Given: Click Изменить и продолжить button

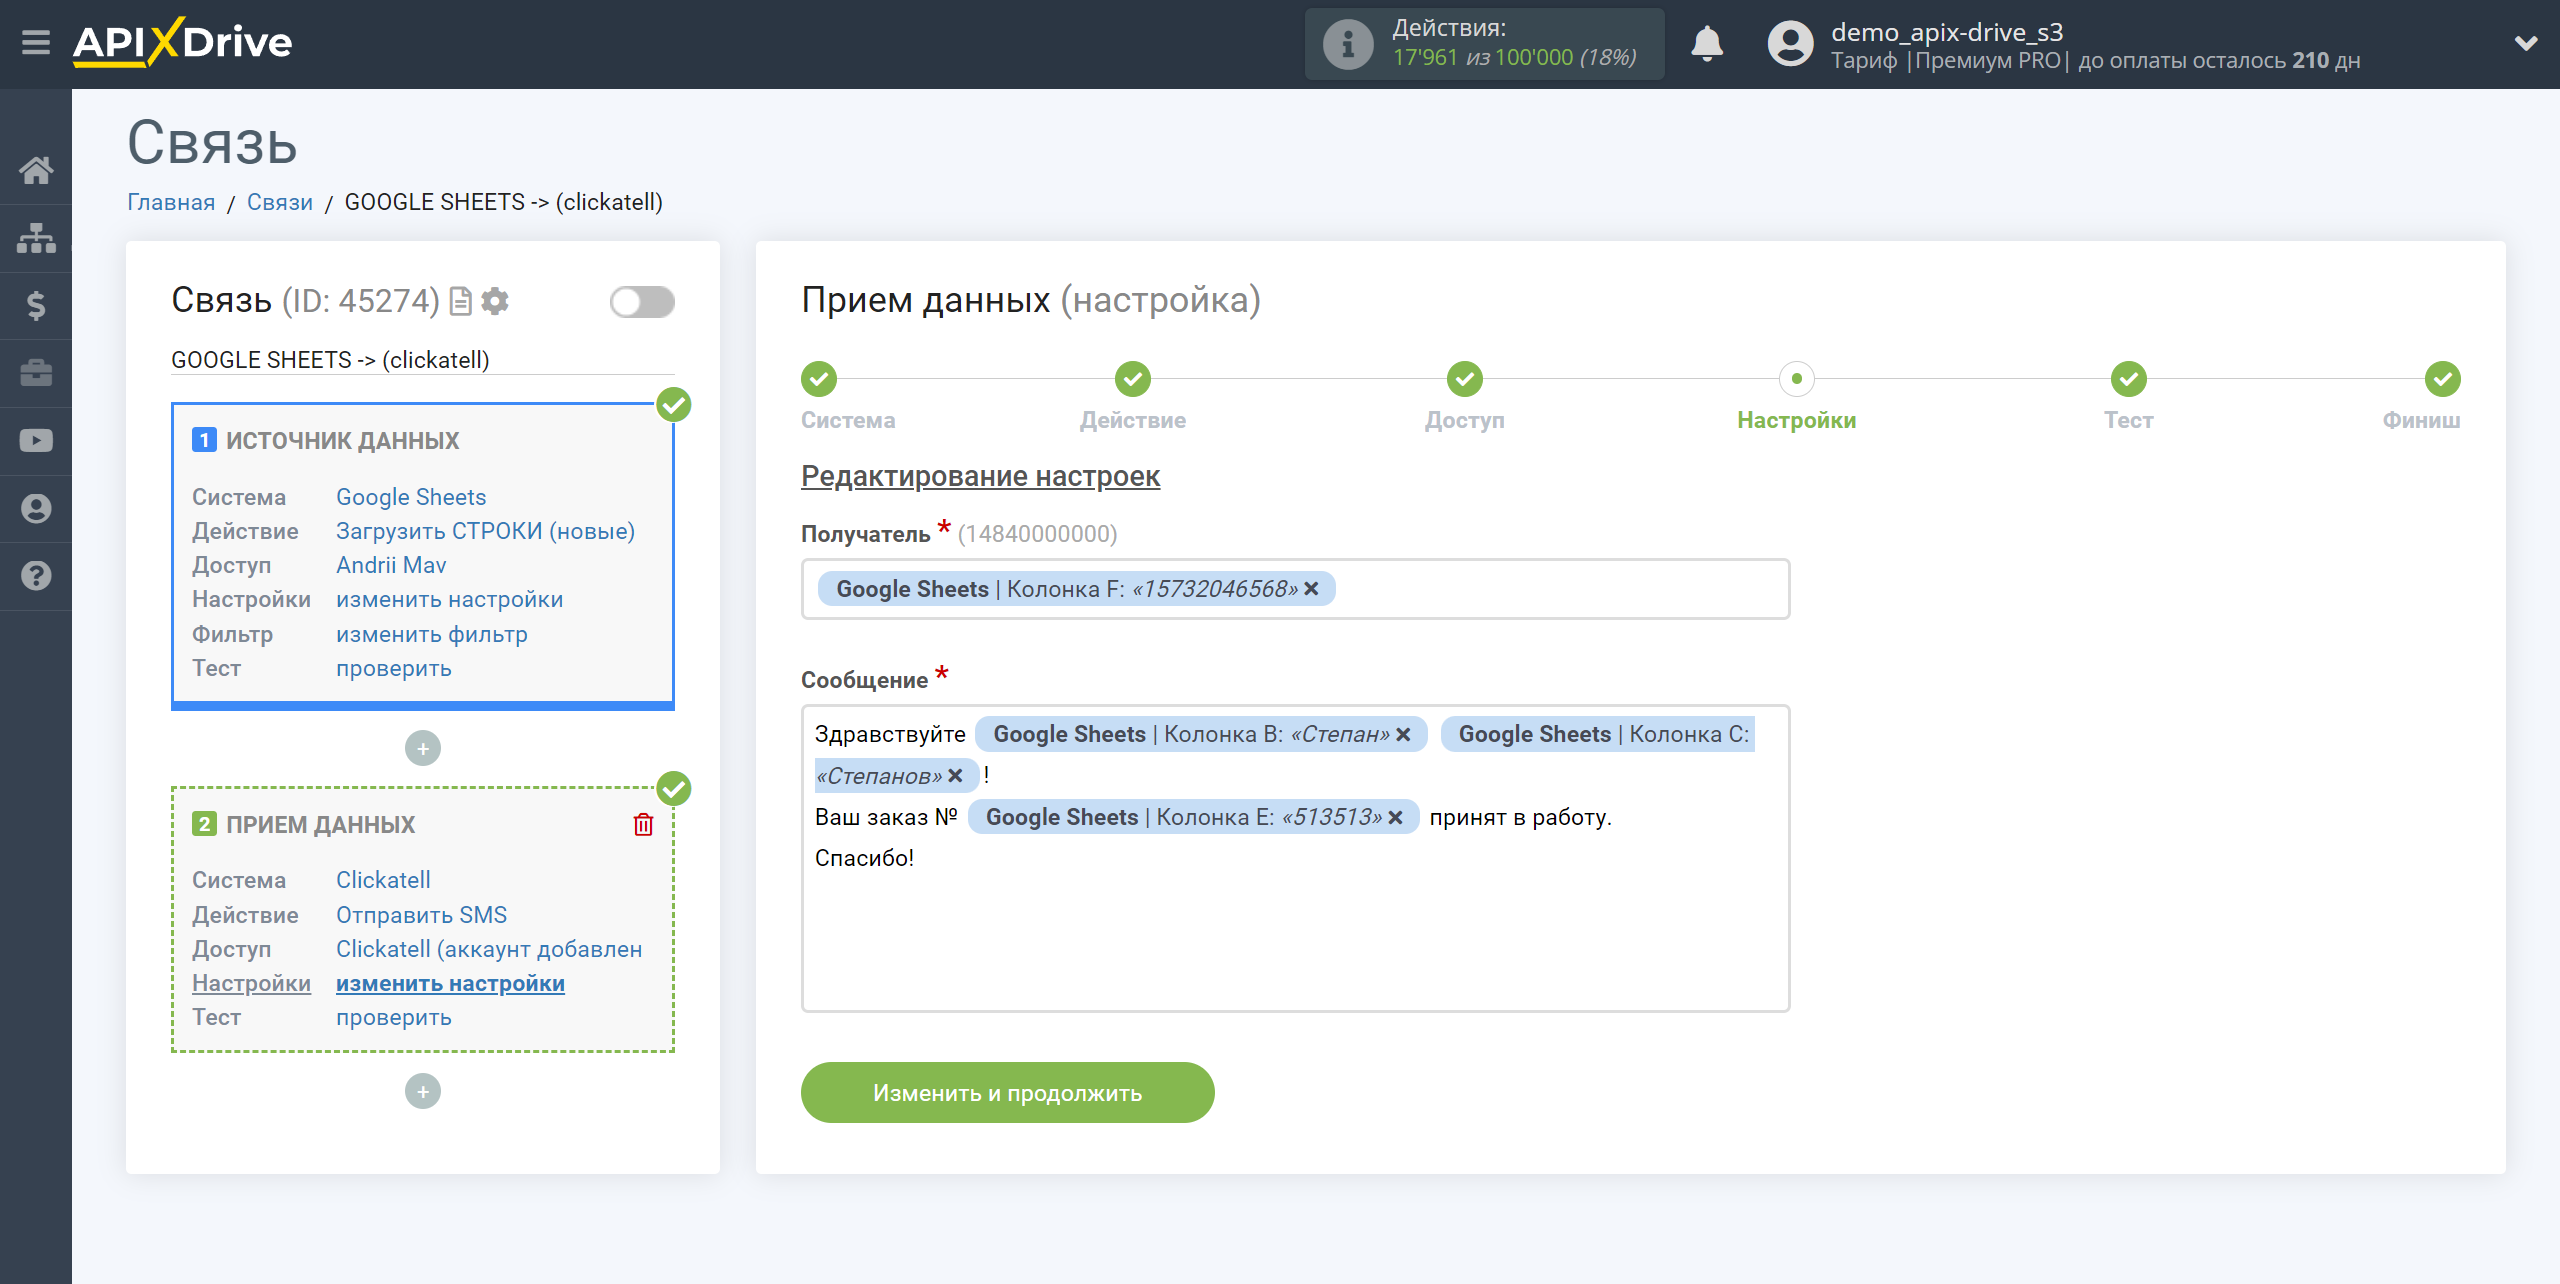Looking at the screenshot, I should click(1007, 1092).
